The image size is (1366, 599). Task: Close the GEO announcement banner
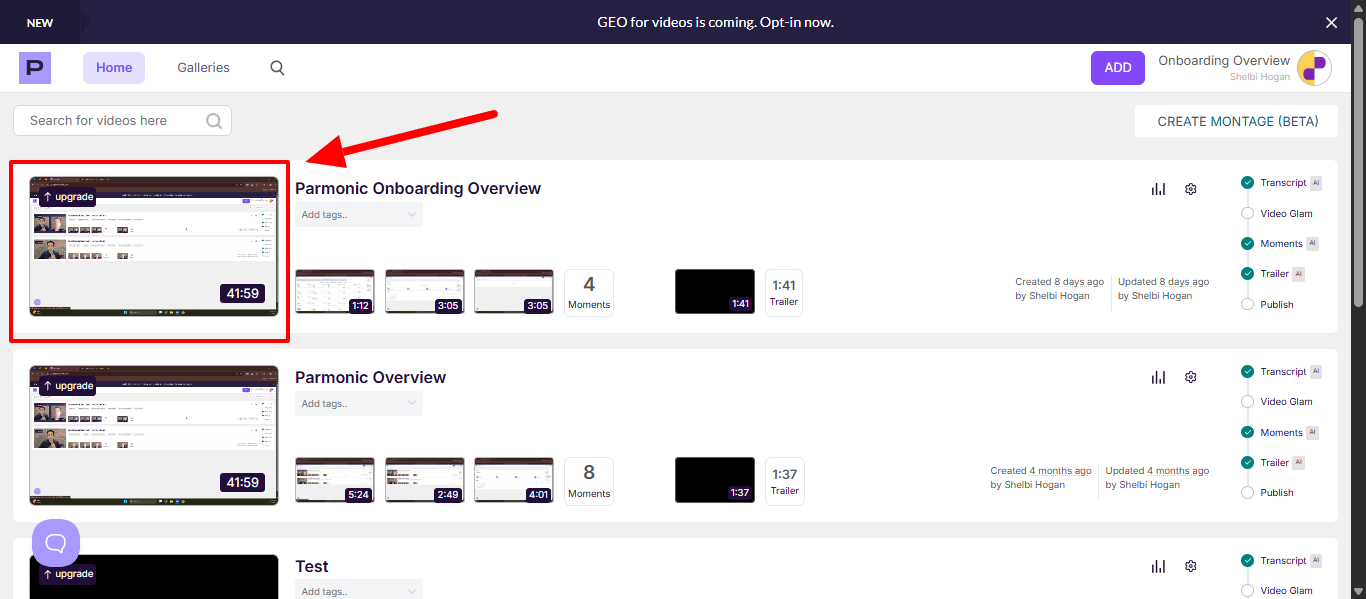point(1331,22)
